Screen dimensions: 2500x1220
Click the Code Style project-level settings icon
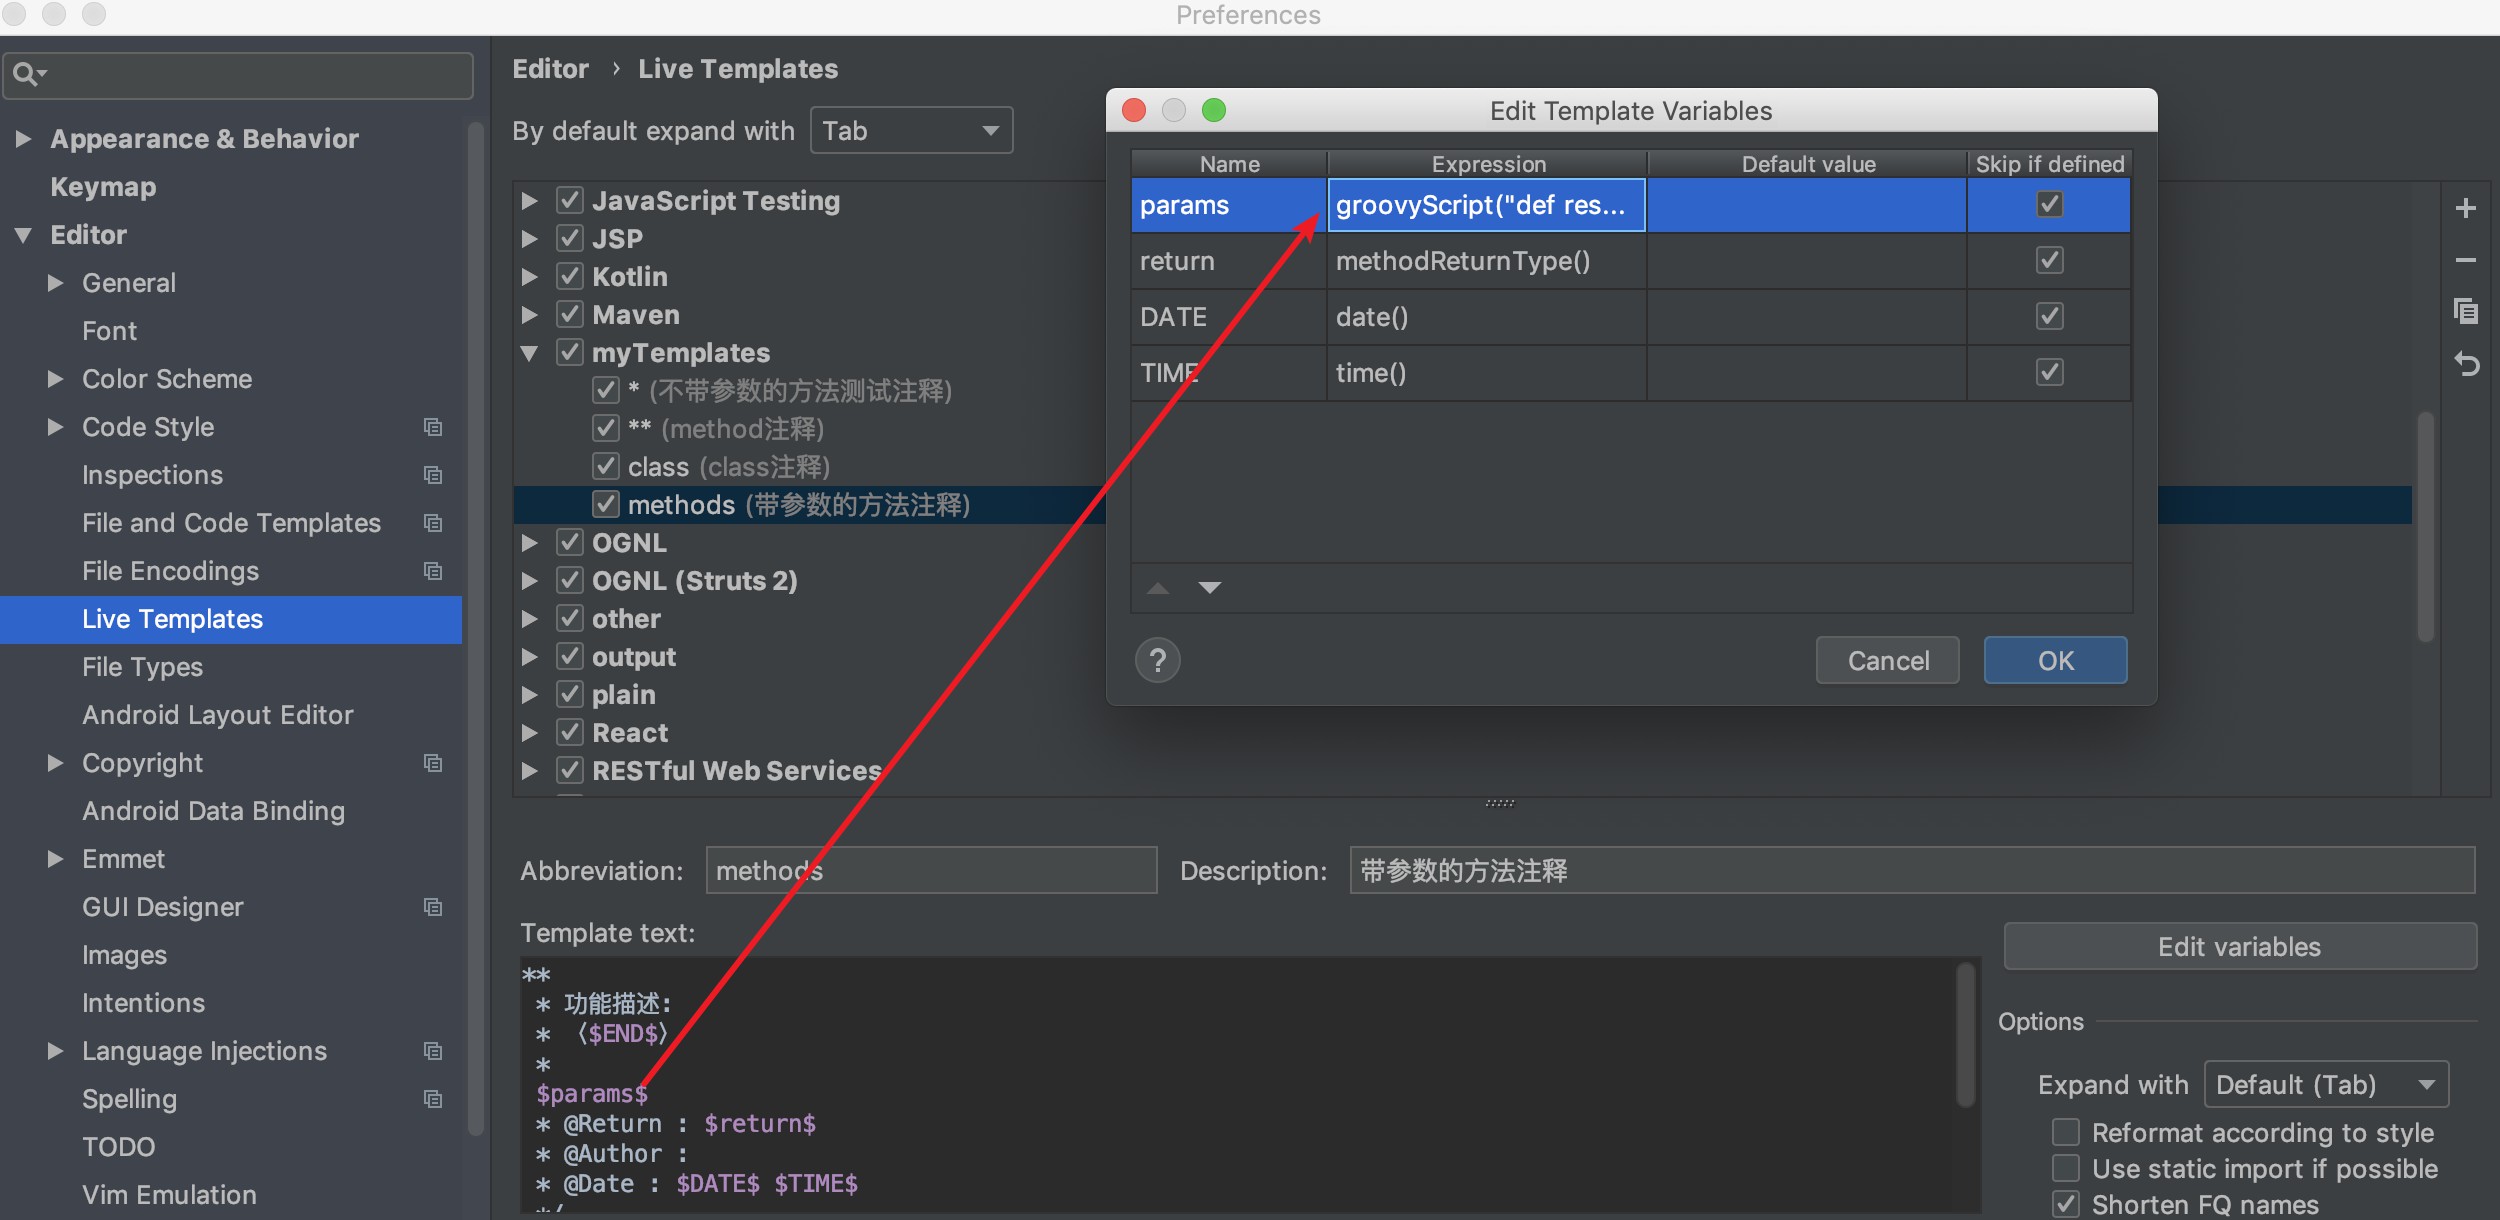pos(432,427)
